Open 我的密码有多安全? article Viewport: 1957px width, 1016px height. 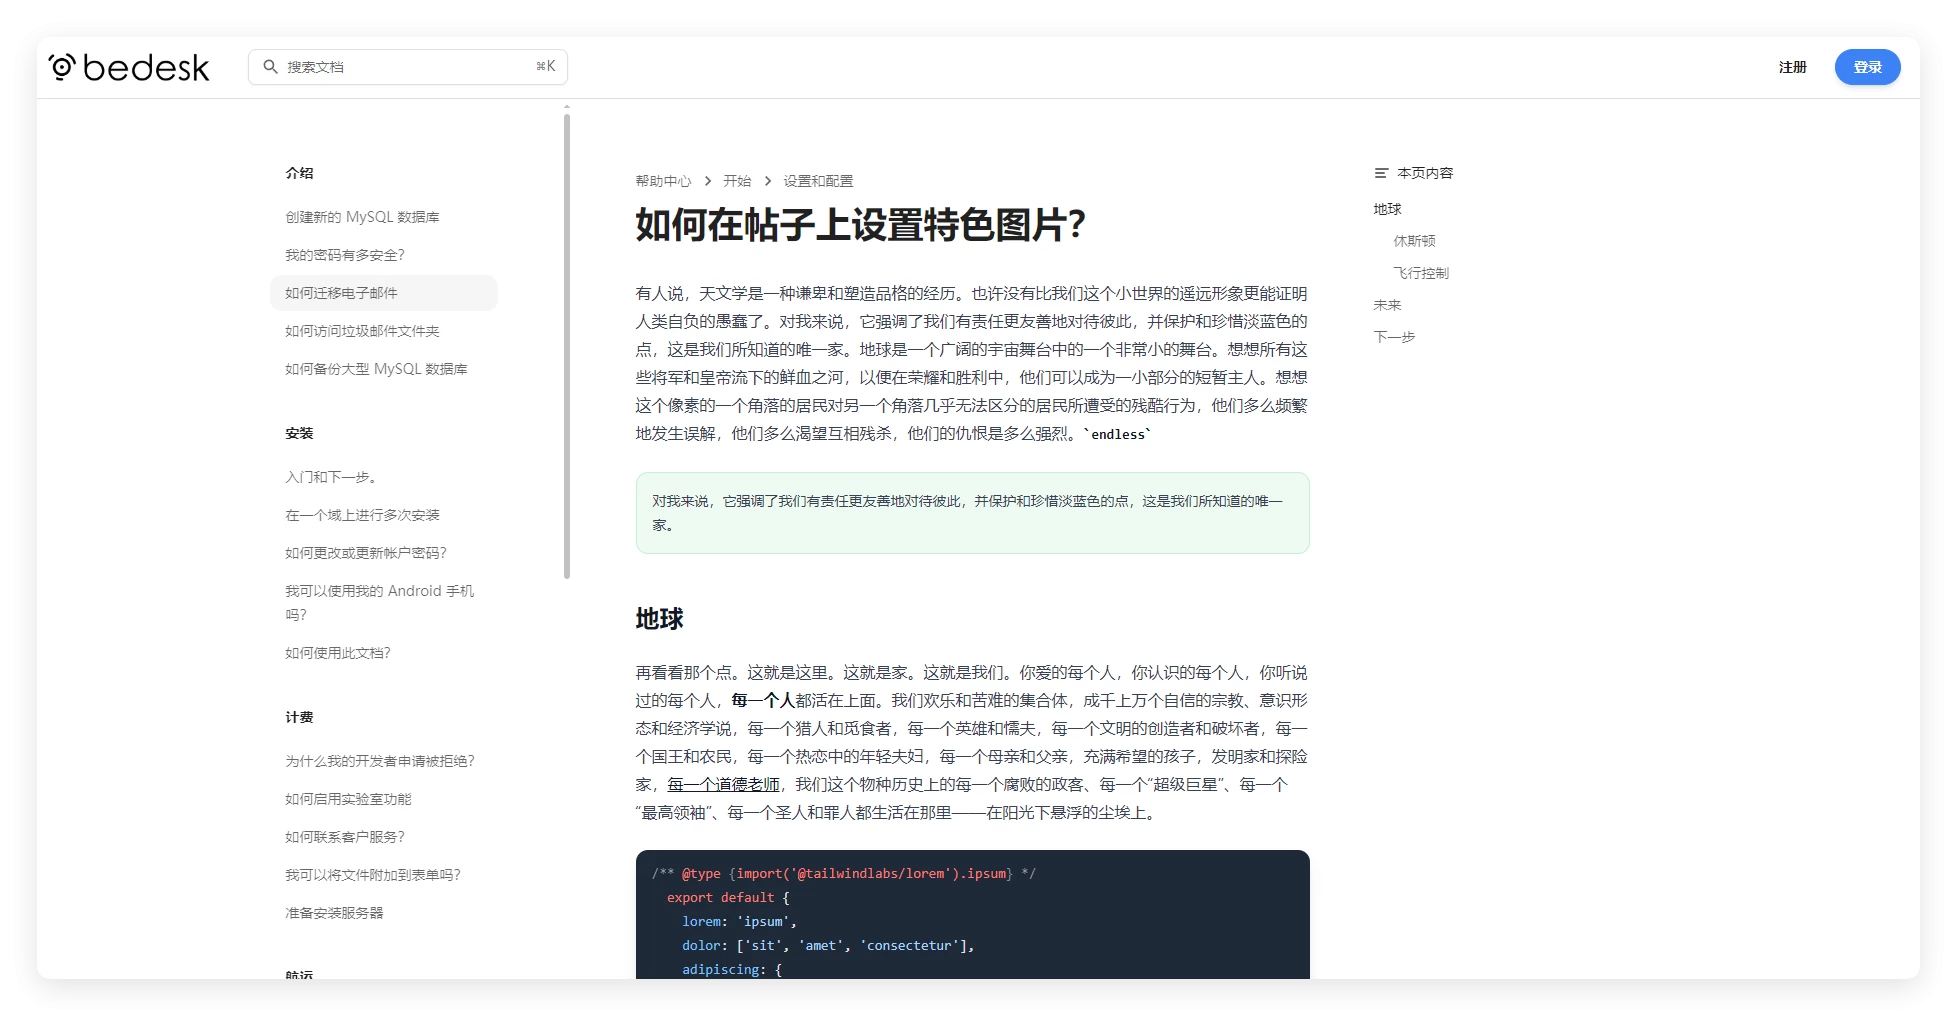tap(345, 255)
